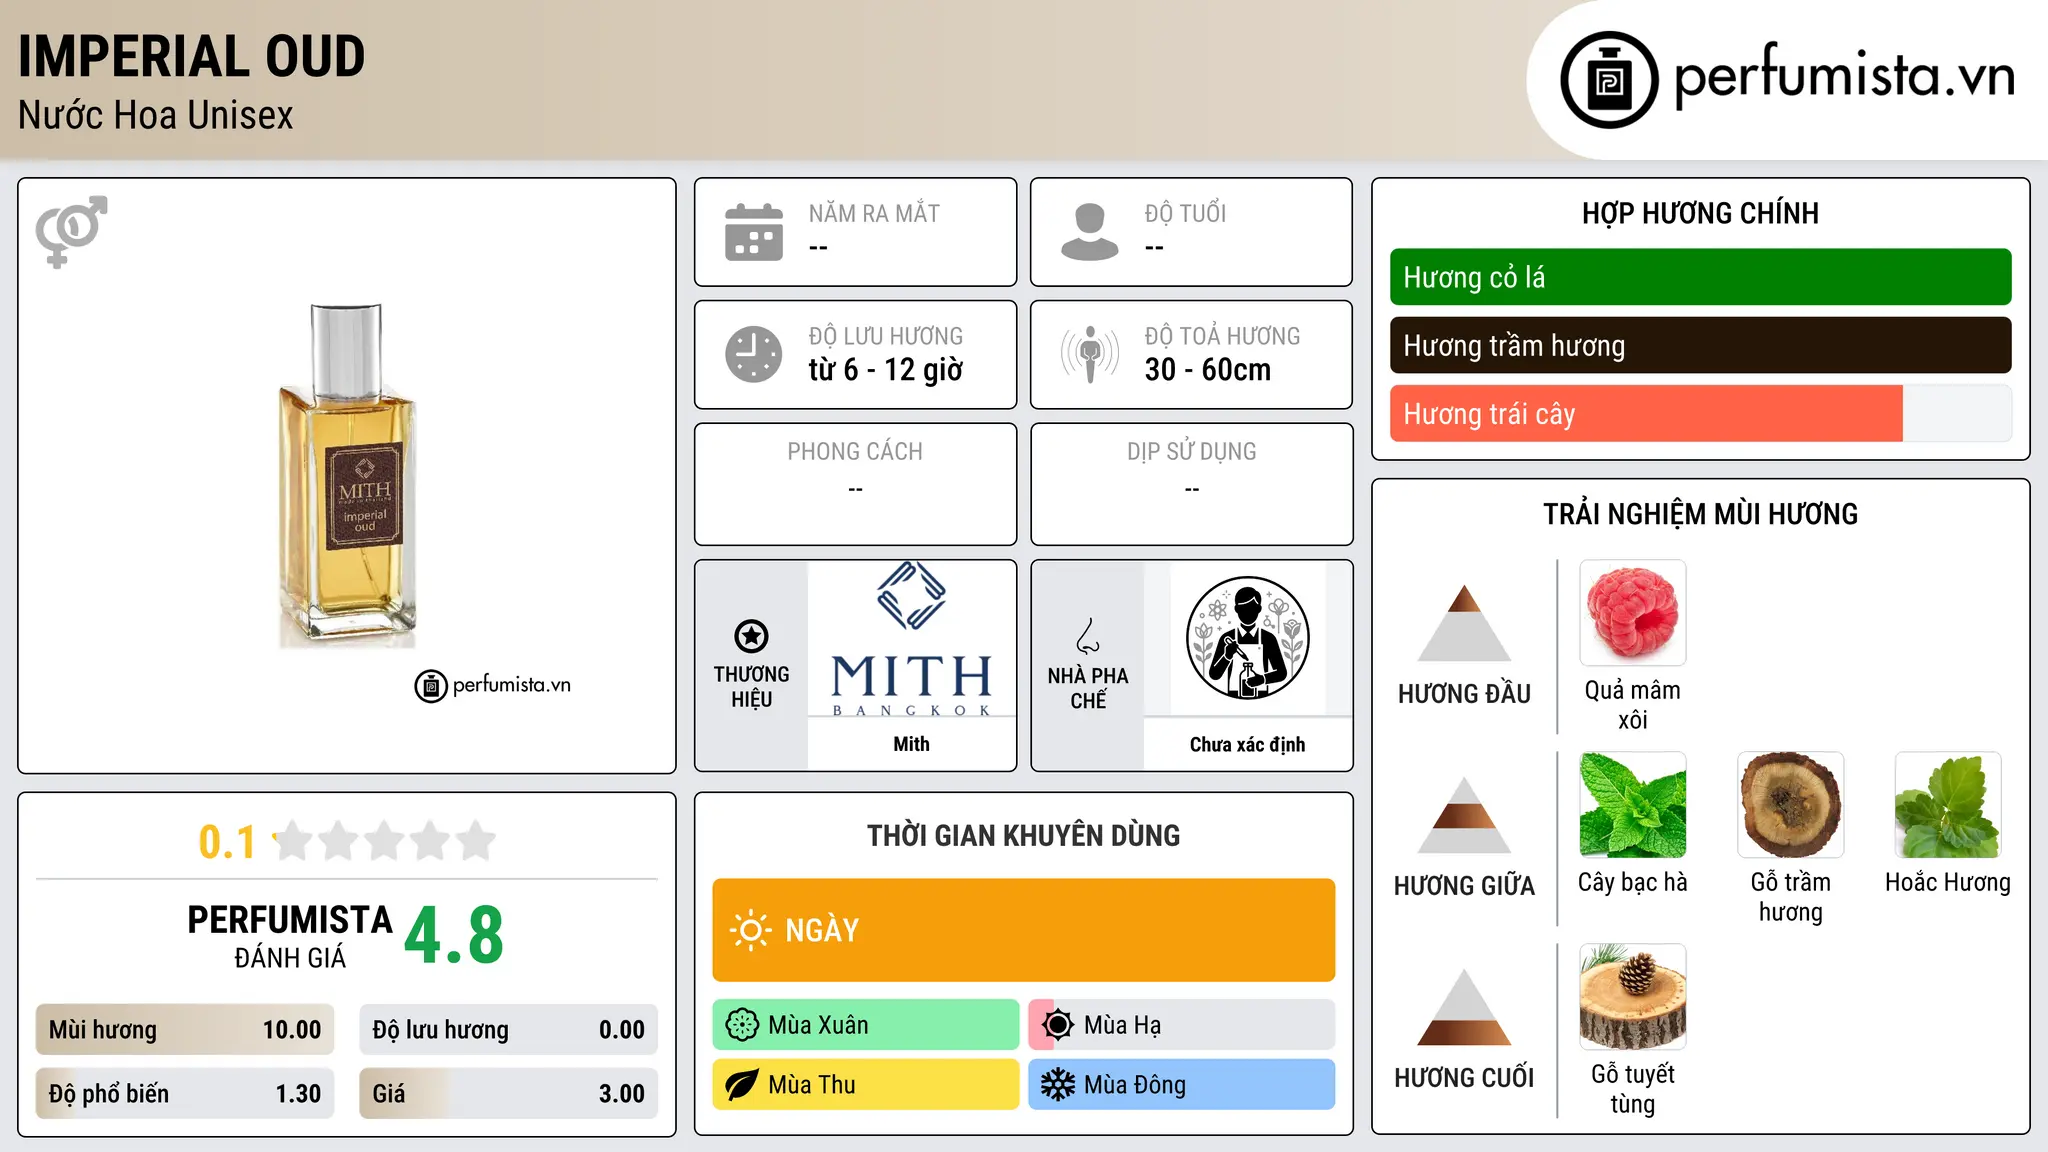Click the Mùa Thu season bar
The height and width of the screenshot is (1152, 2048).
pos(866,1085)
